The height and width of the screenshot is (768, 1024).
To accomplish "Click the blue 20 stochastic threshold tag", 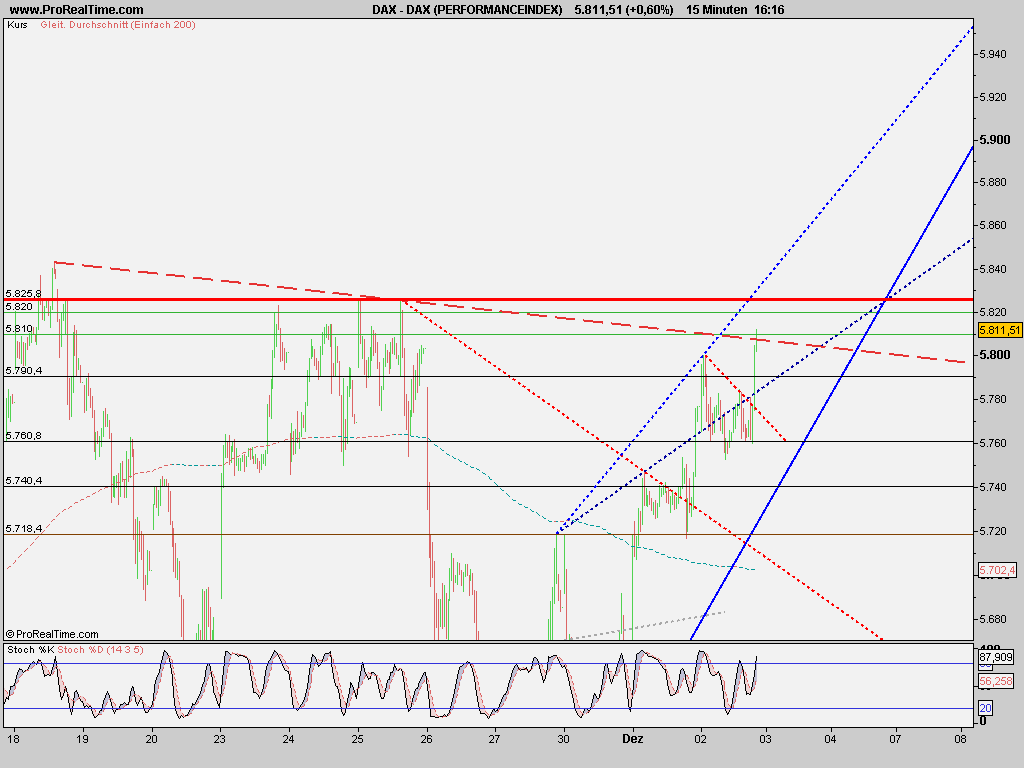I will tap(985, 709).
